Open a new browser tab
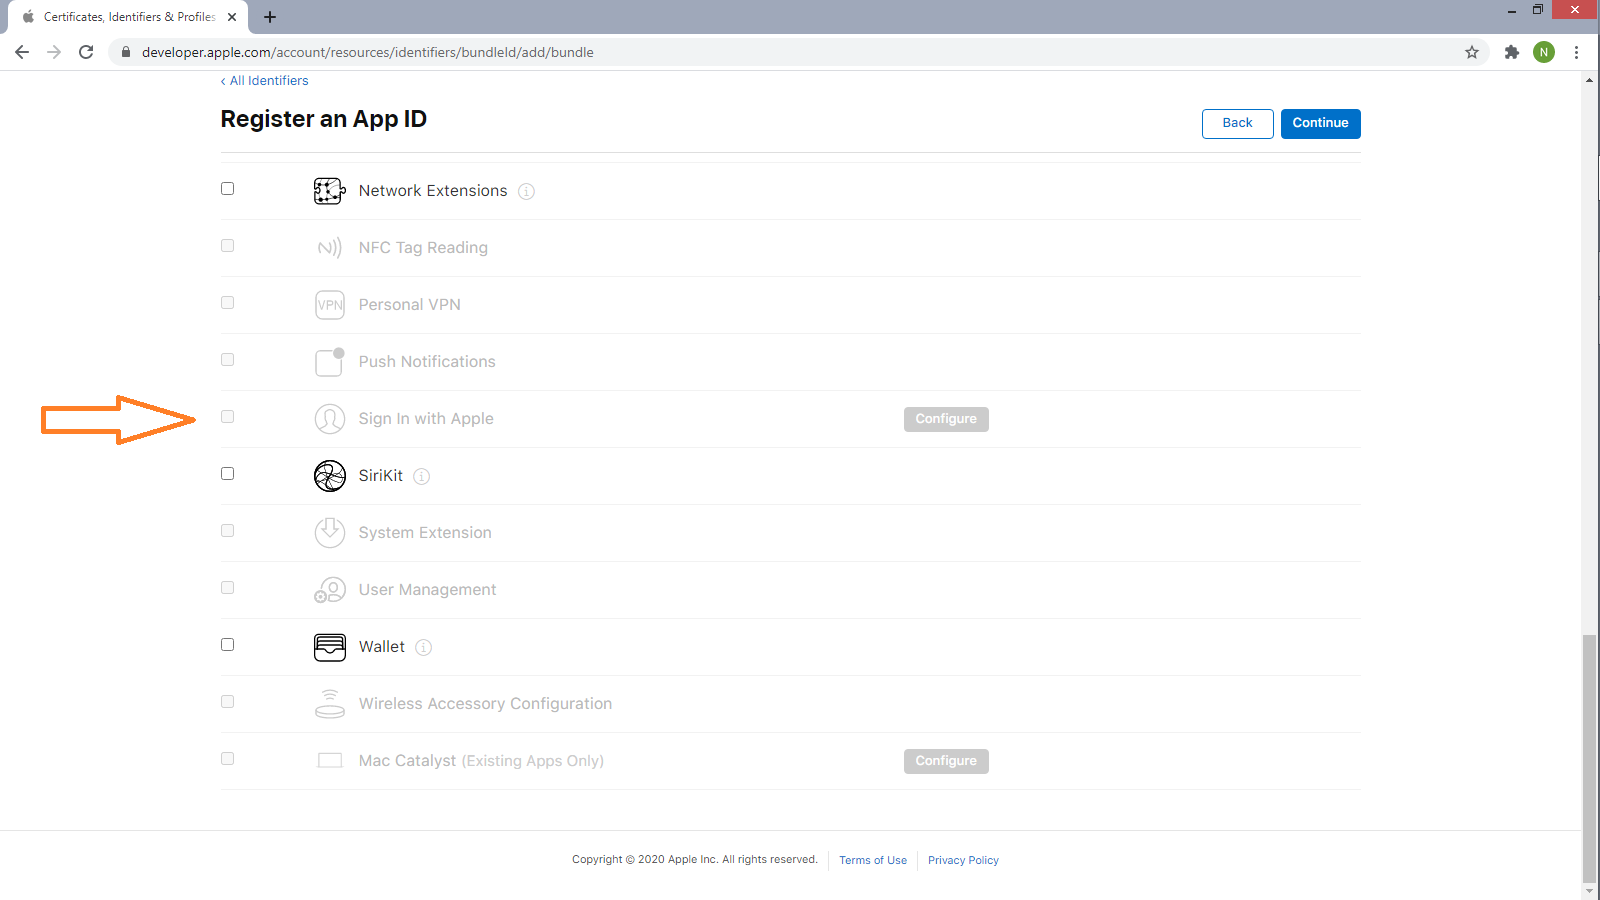 270,17
